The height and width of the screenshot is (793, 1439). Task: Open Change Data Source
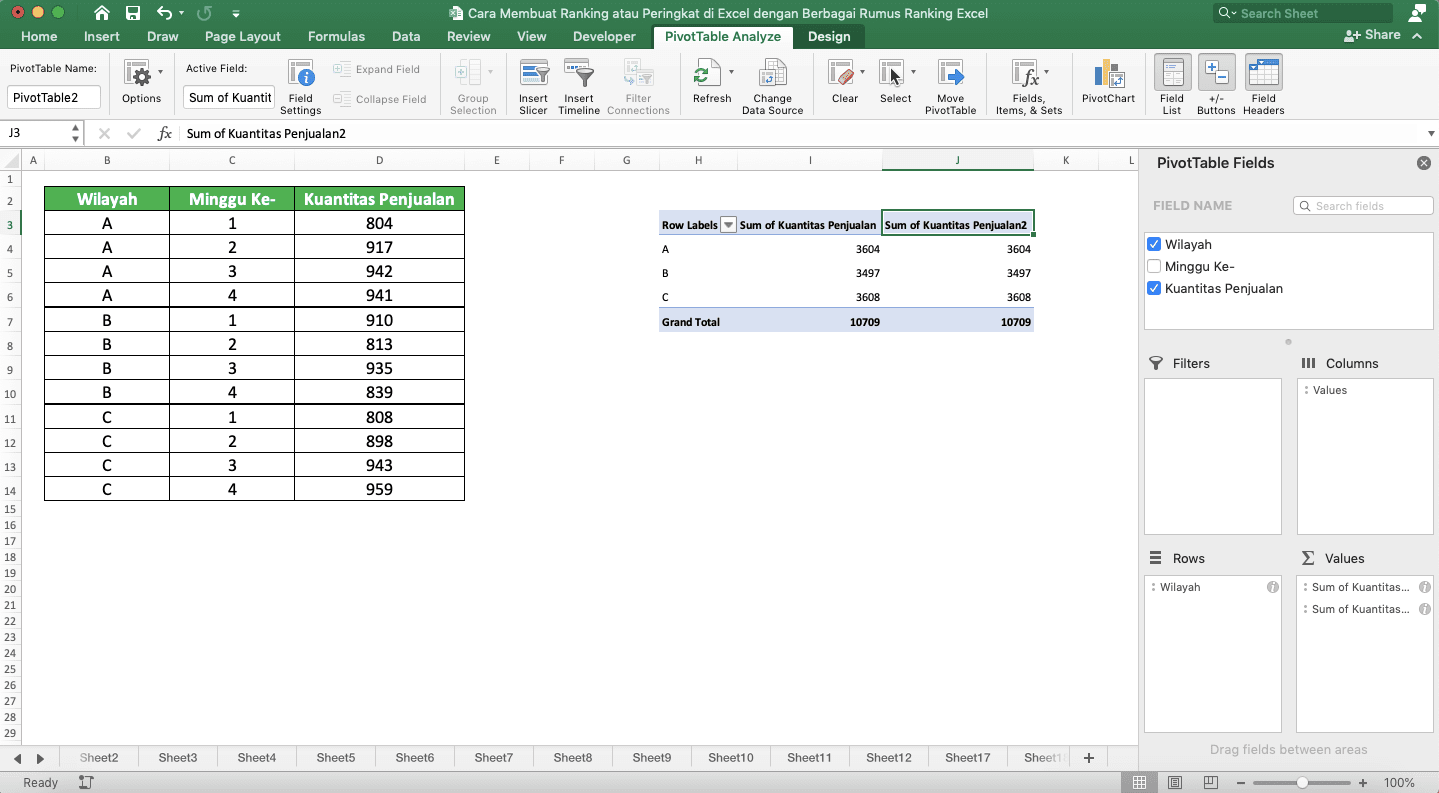pyautogui.click(x=772, y=86)
